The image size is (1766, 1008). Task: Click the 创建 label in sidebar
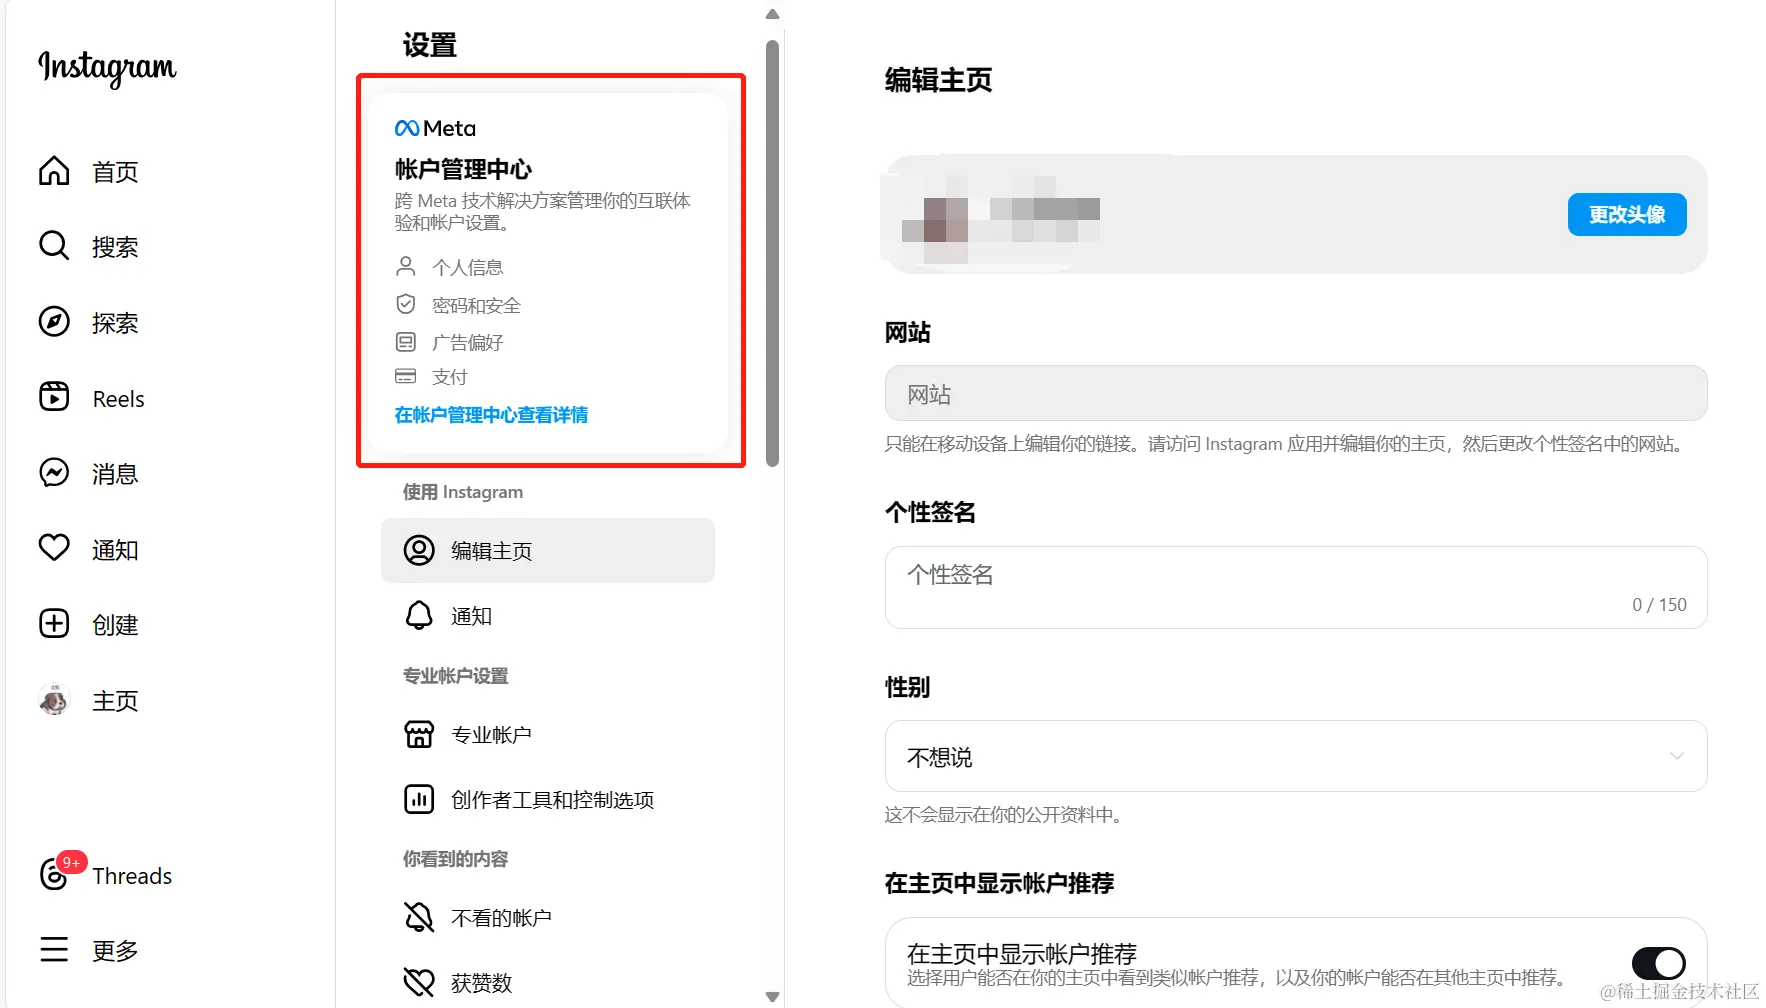[115, 625]
